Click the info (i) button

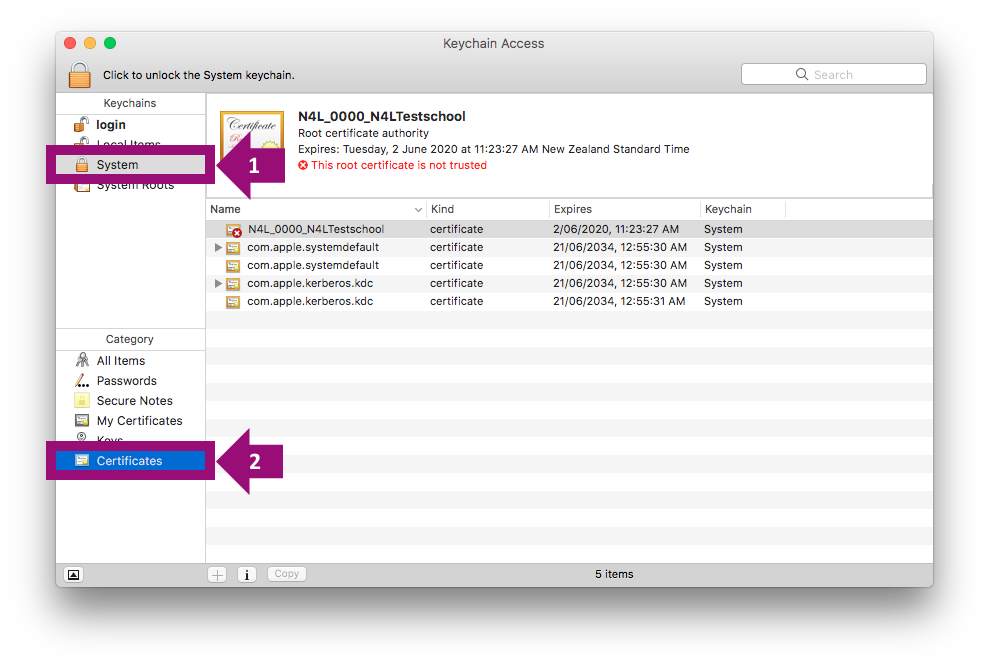[x=247, y=574]
